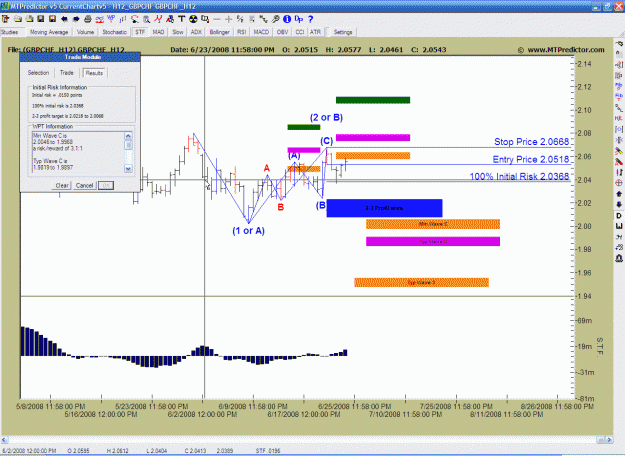
Task: Click the '(1 or A)' wave label
Action: (x=248, y=230)
